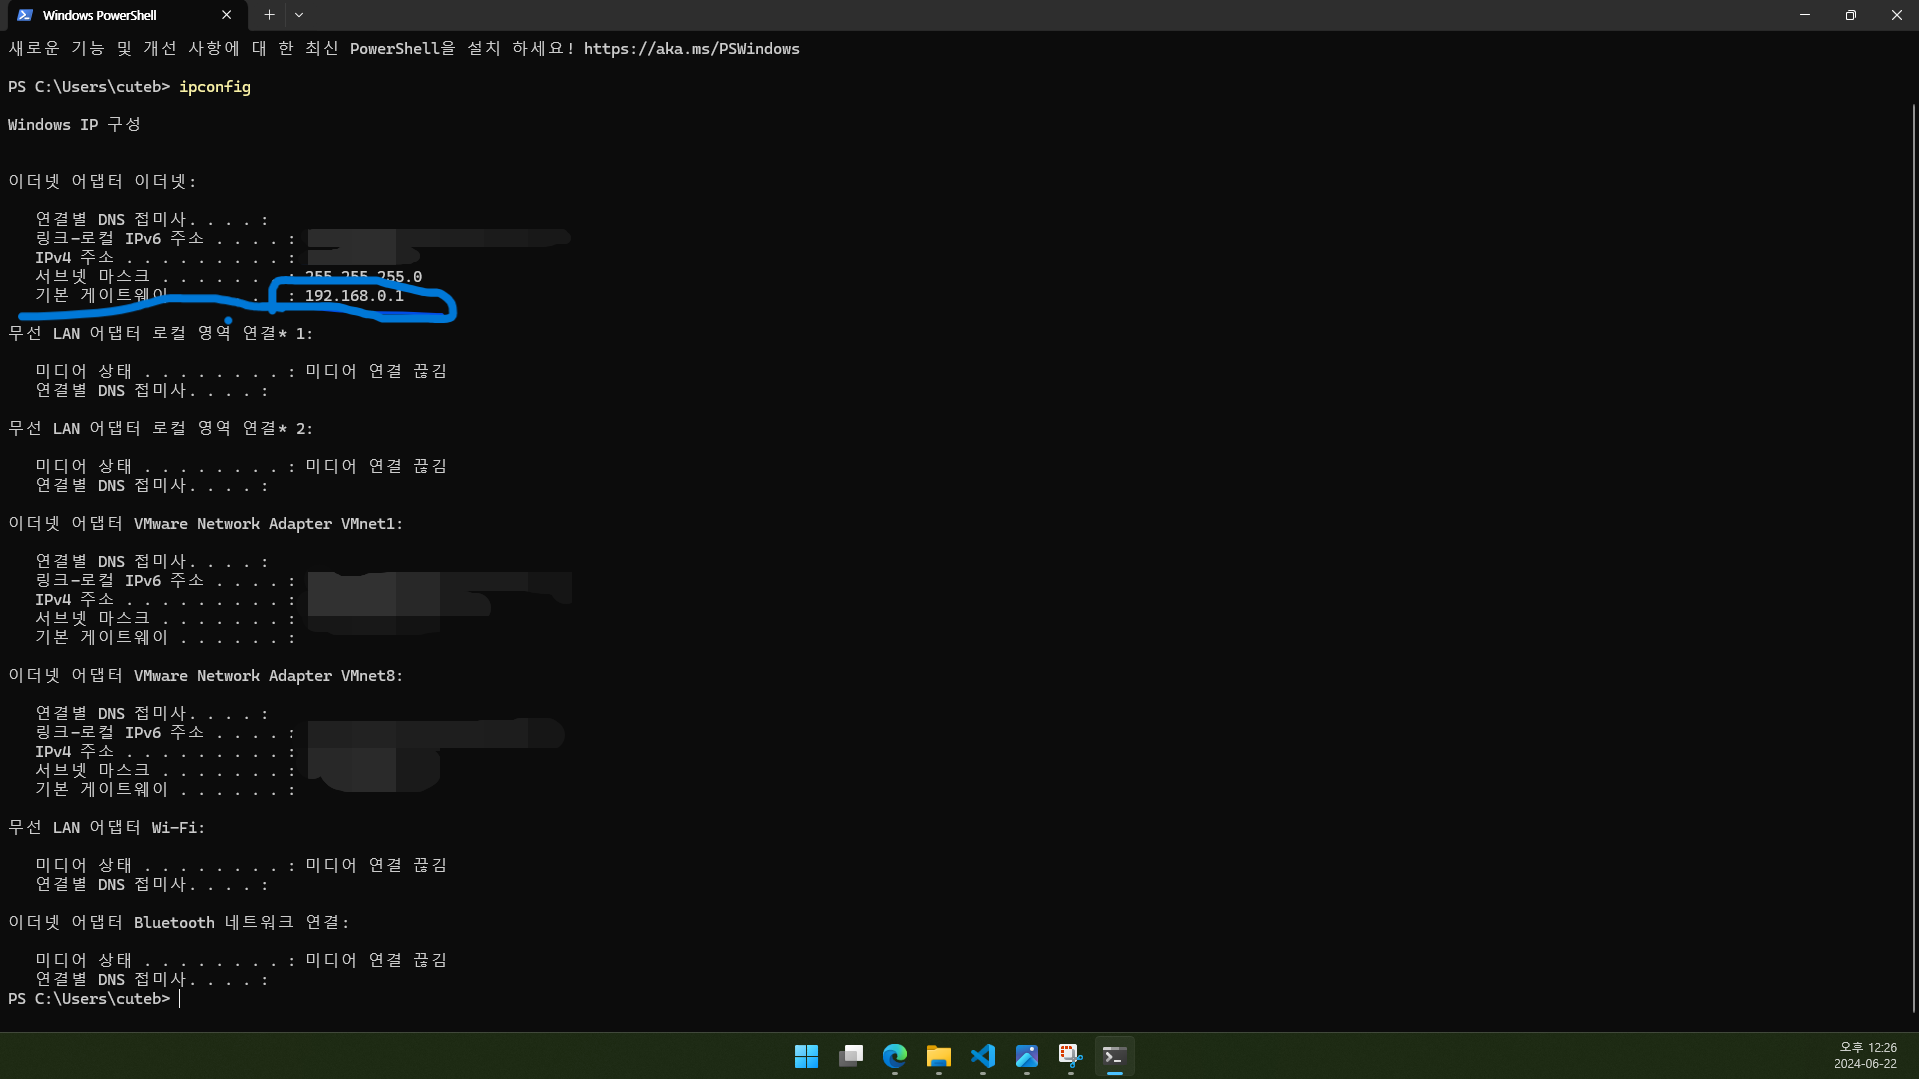
Task: Click the '무선 LAN 어댑터 로컬 영역 연결* 1:' line
Action: 160,334
